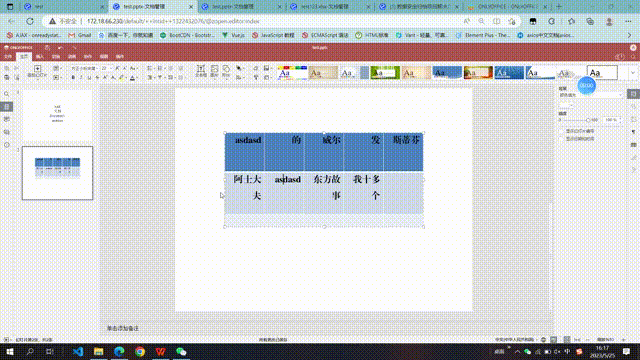This screenshot has height=360, width=640.
Task: Open Visual Studio Code from taskbar
Action: [x=78, y=351]
